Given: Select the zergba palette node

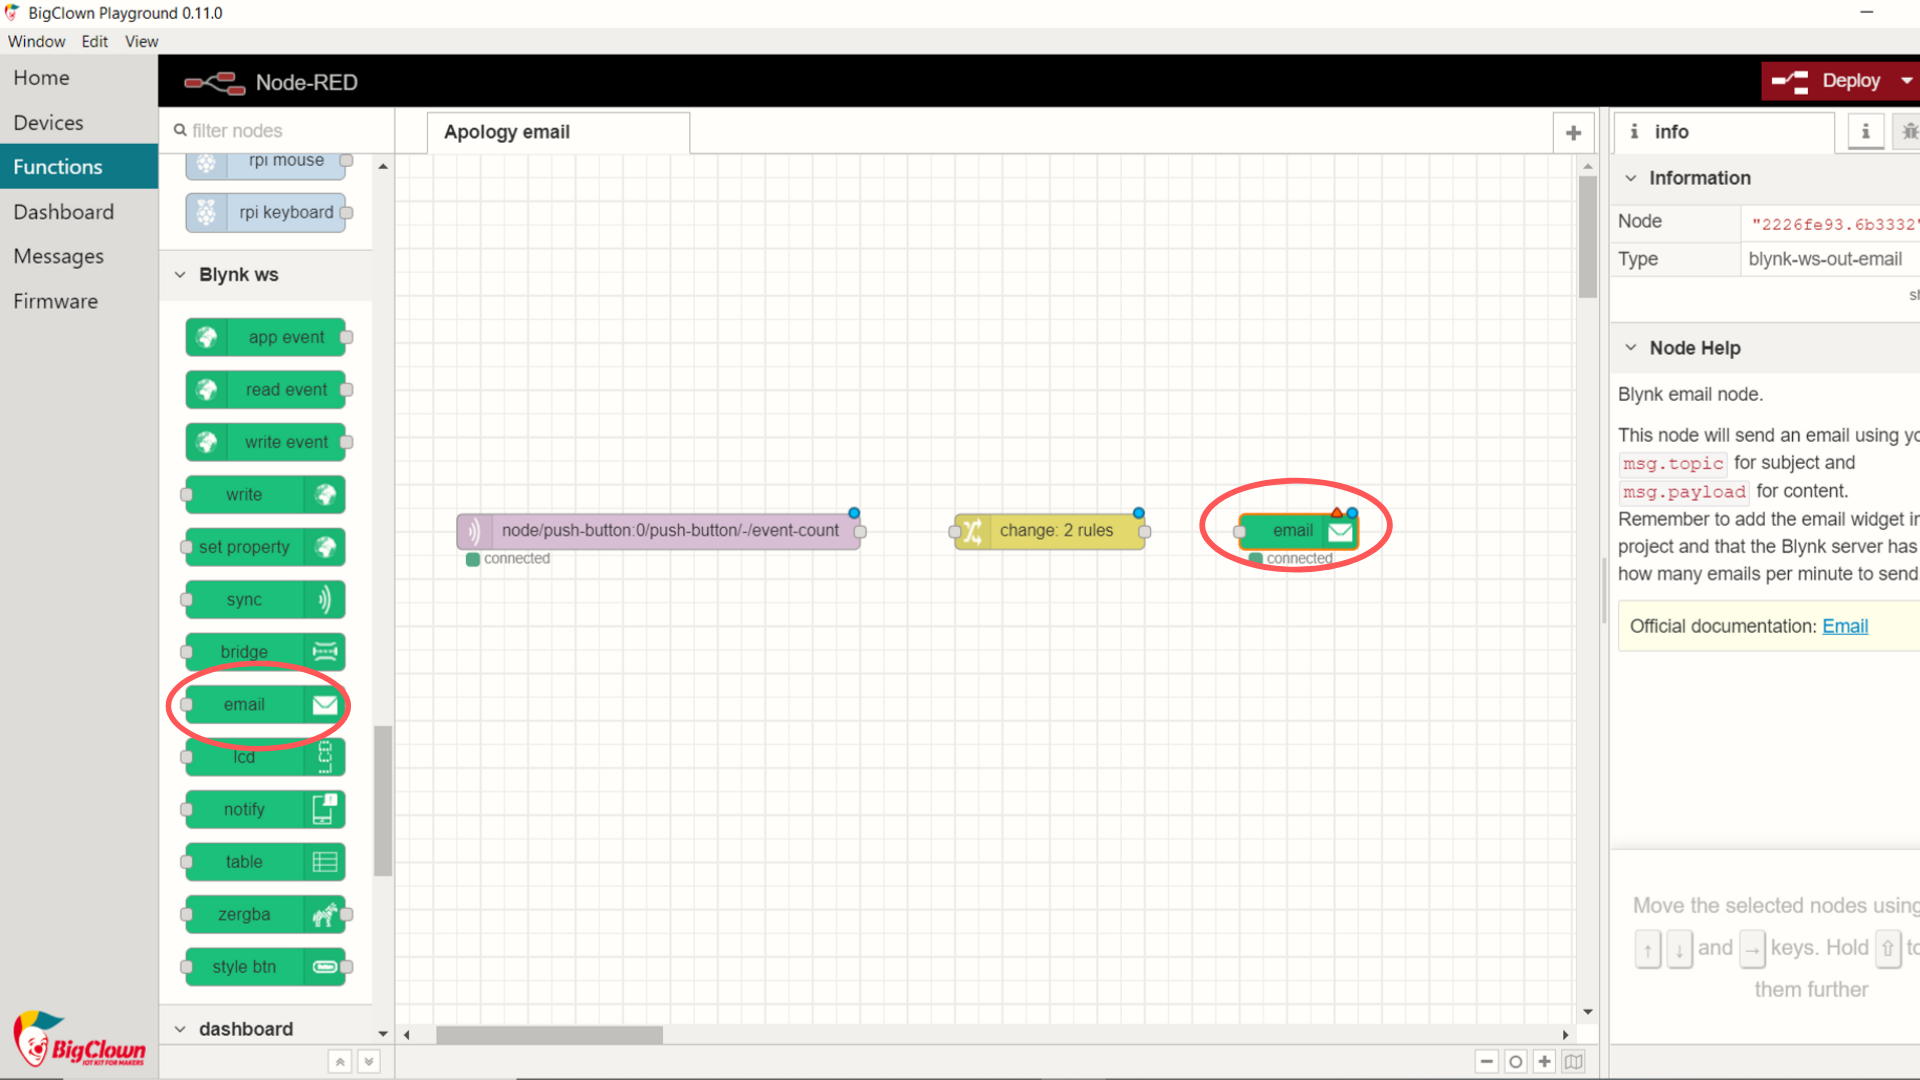Looking at the screenshot, I should [266, 915].
